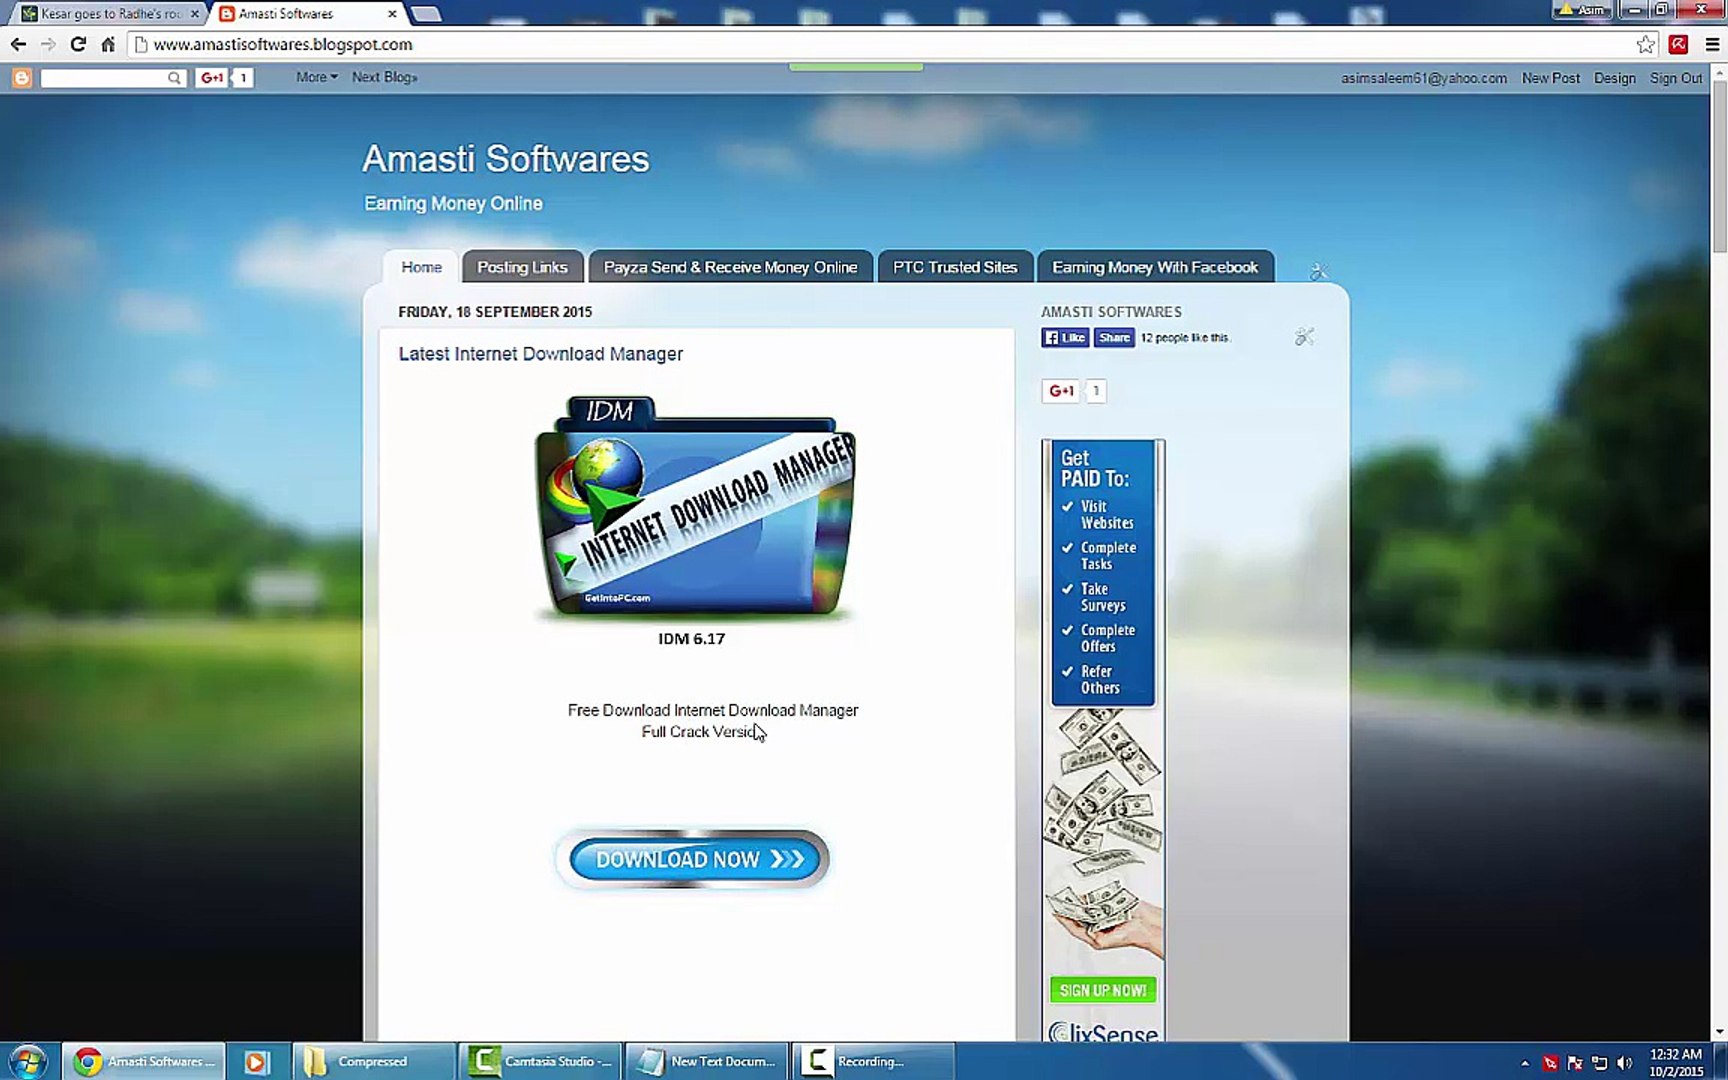The height and width of the screenshot is (1080, 1728).
Task: Click the red extension icon in toolbar
Action: click(1679, 44)
